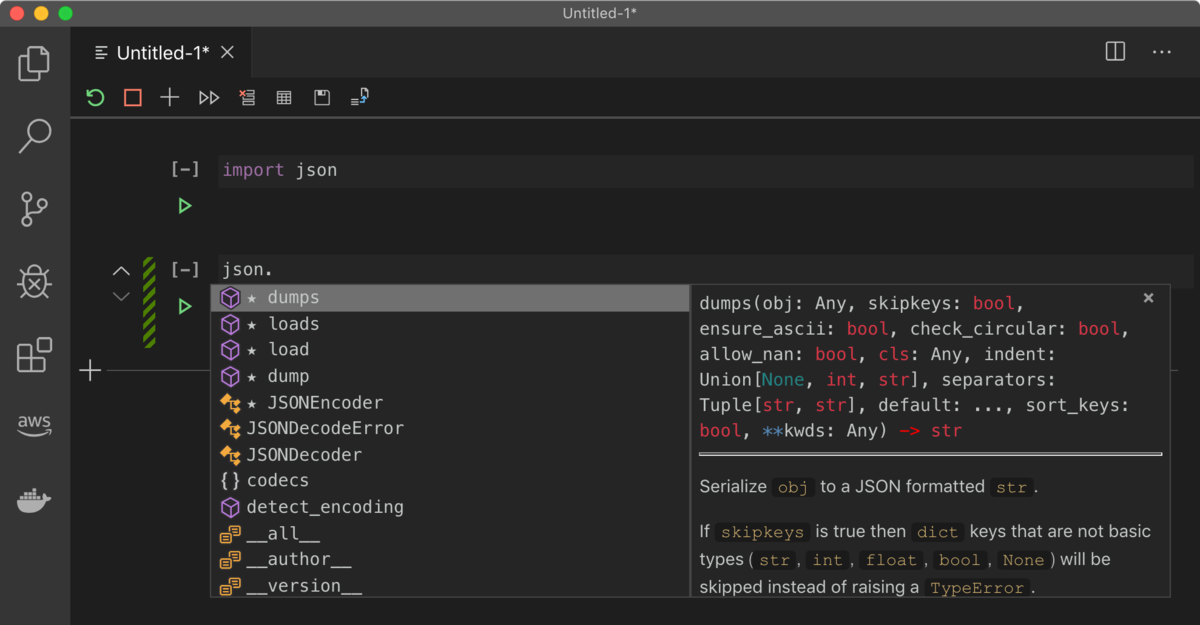The image size is (1200, 625).
Task: Save the session using the floppy disk icon
Action: pyautogui.click(x=321, y=97)
